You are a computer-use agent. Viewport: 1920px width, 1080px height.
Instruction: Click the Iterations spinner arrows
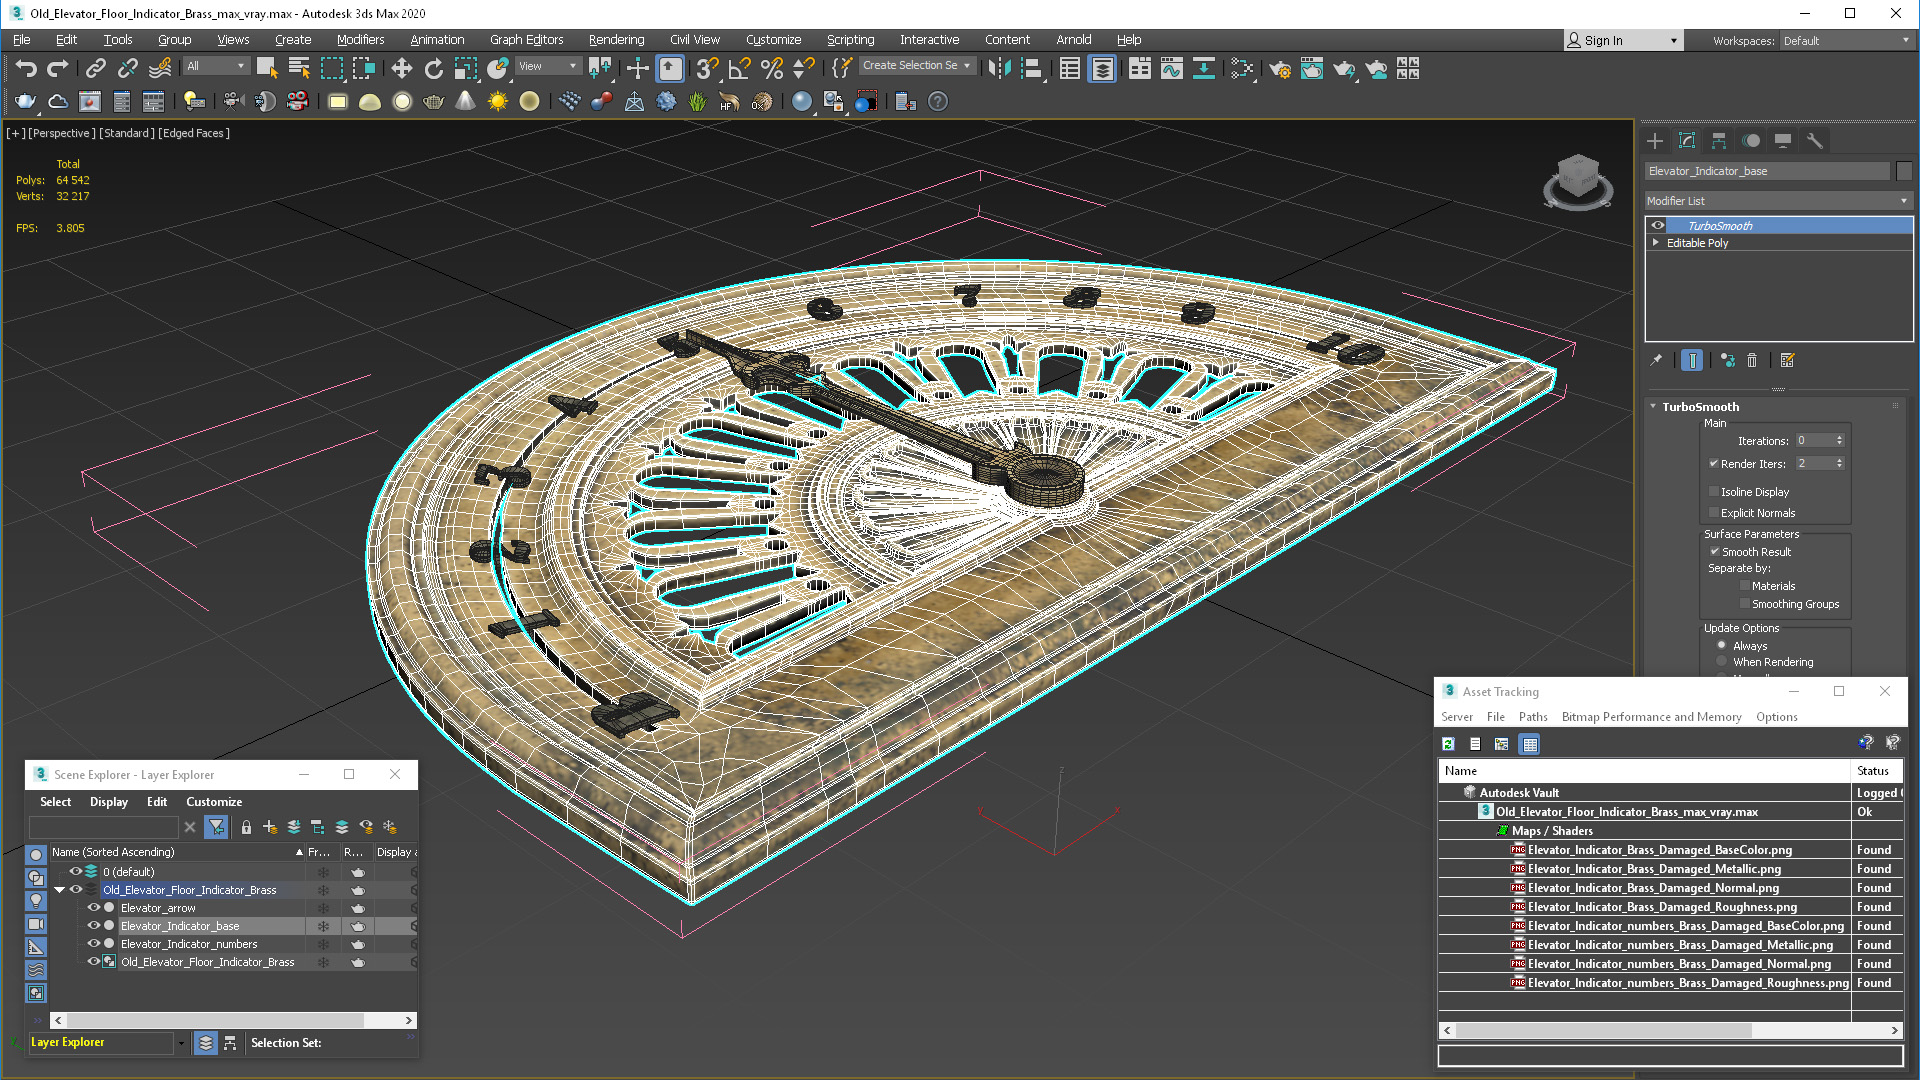point(1839,441)
